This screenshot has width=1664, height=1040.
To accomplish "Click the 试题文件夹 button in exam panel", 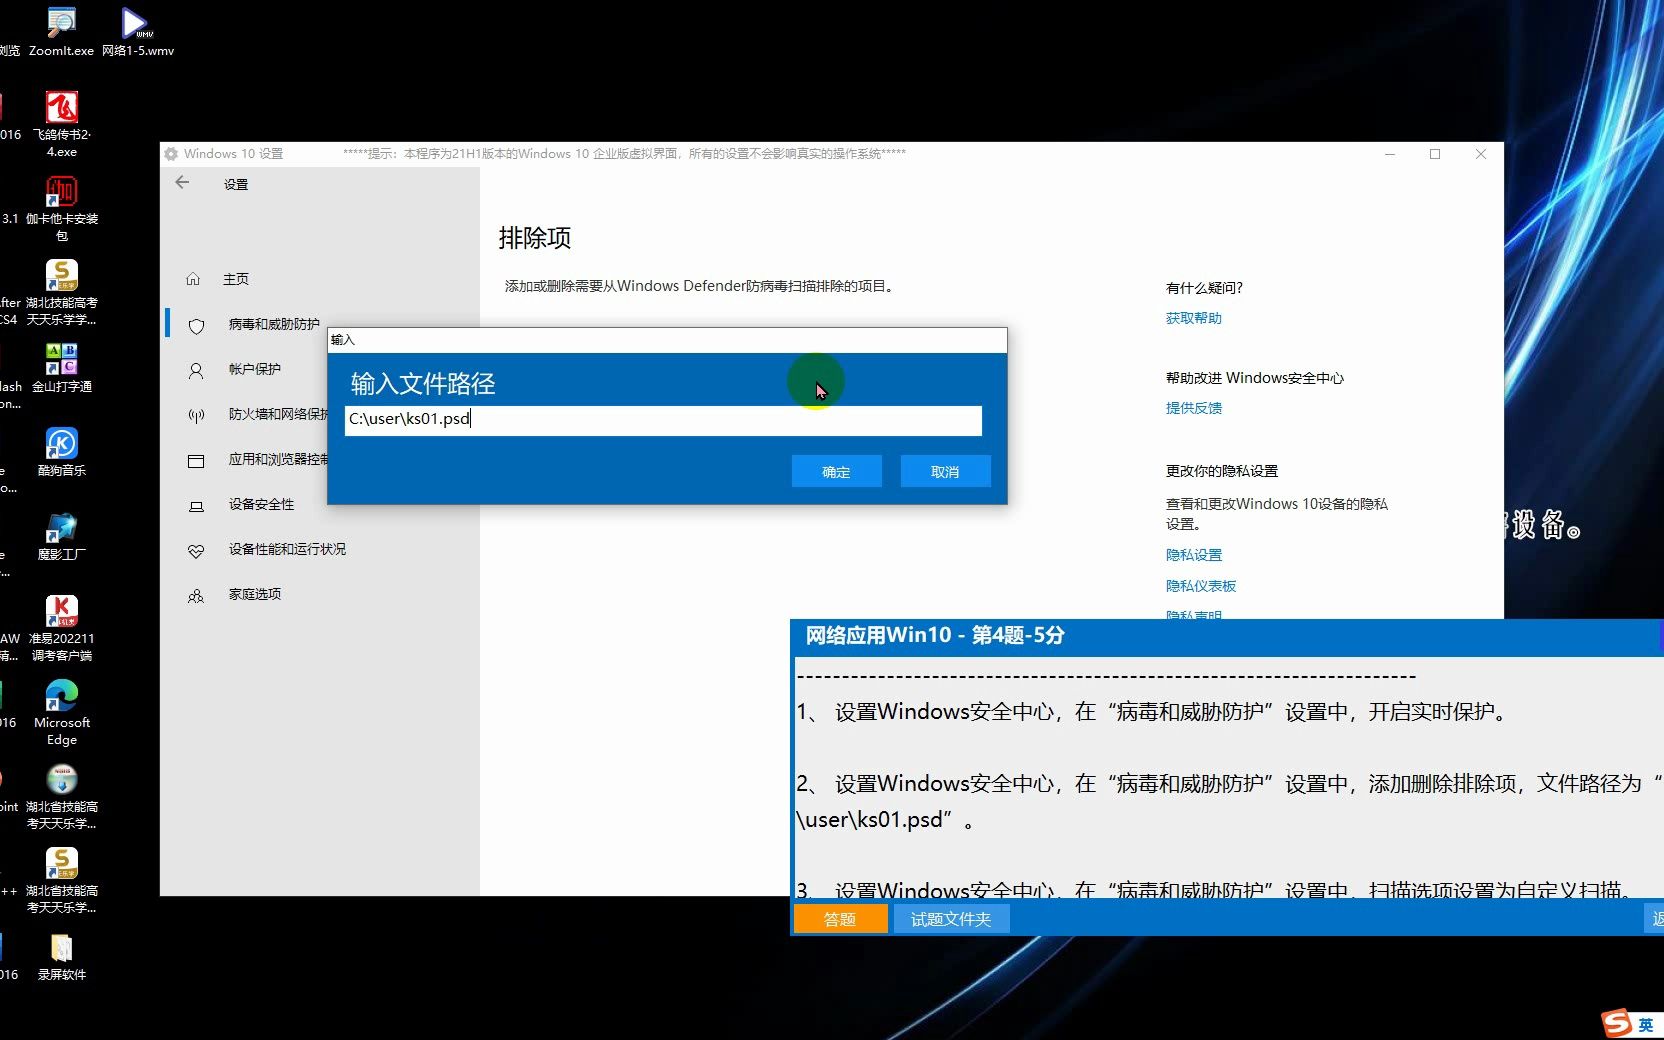I will point(950,919).
